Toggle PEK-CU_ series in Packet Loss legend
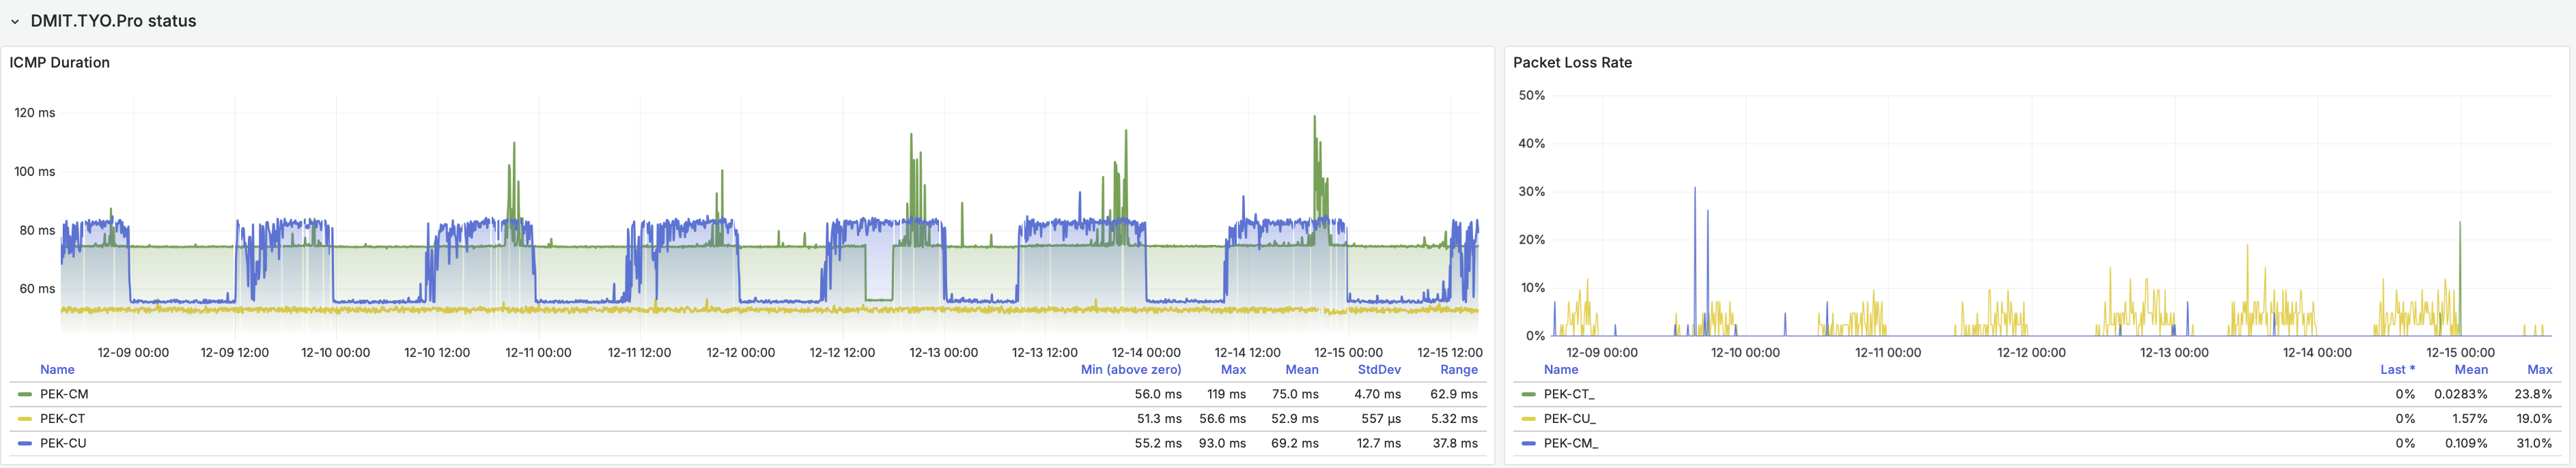Image resolution: width=2576 pixels, height=468 pixels. click(1569, 419)
